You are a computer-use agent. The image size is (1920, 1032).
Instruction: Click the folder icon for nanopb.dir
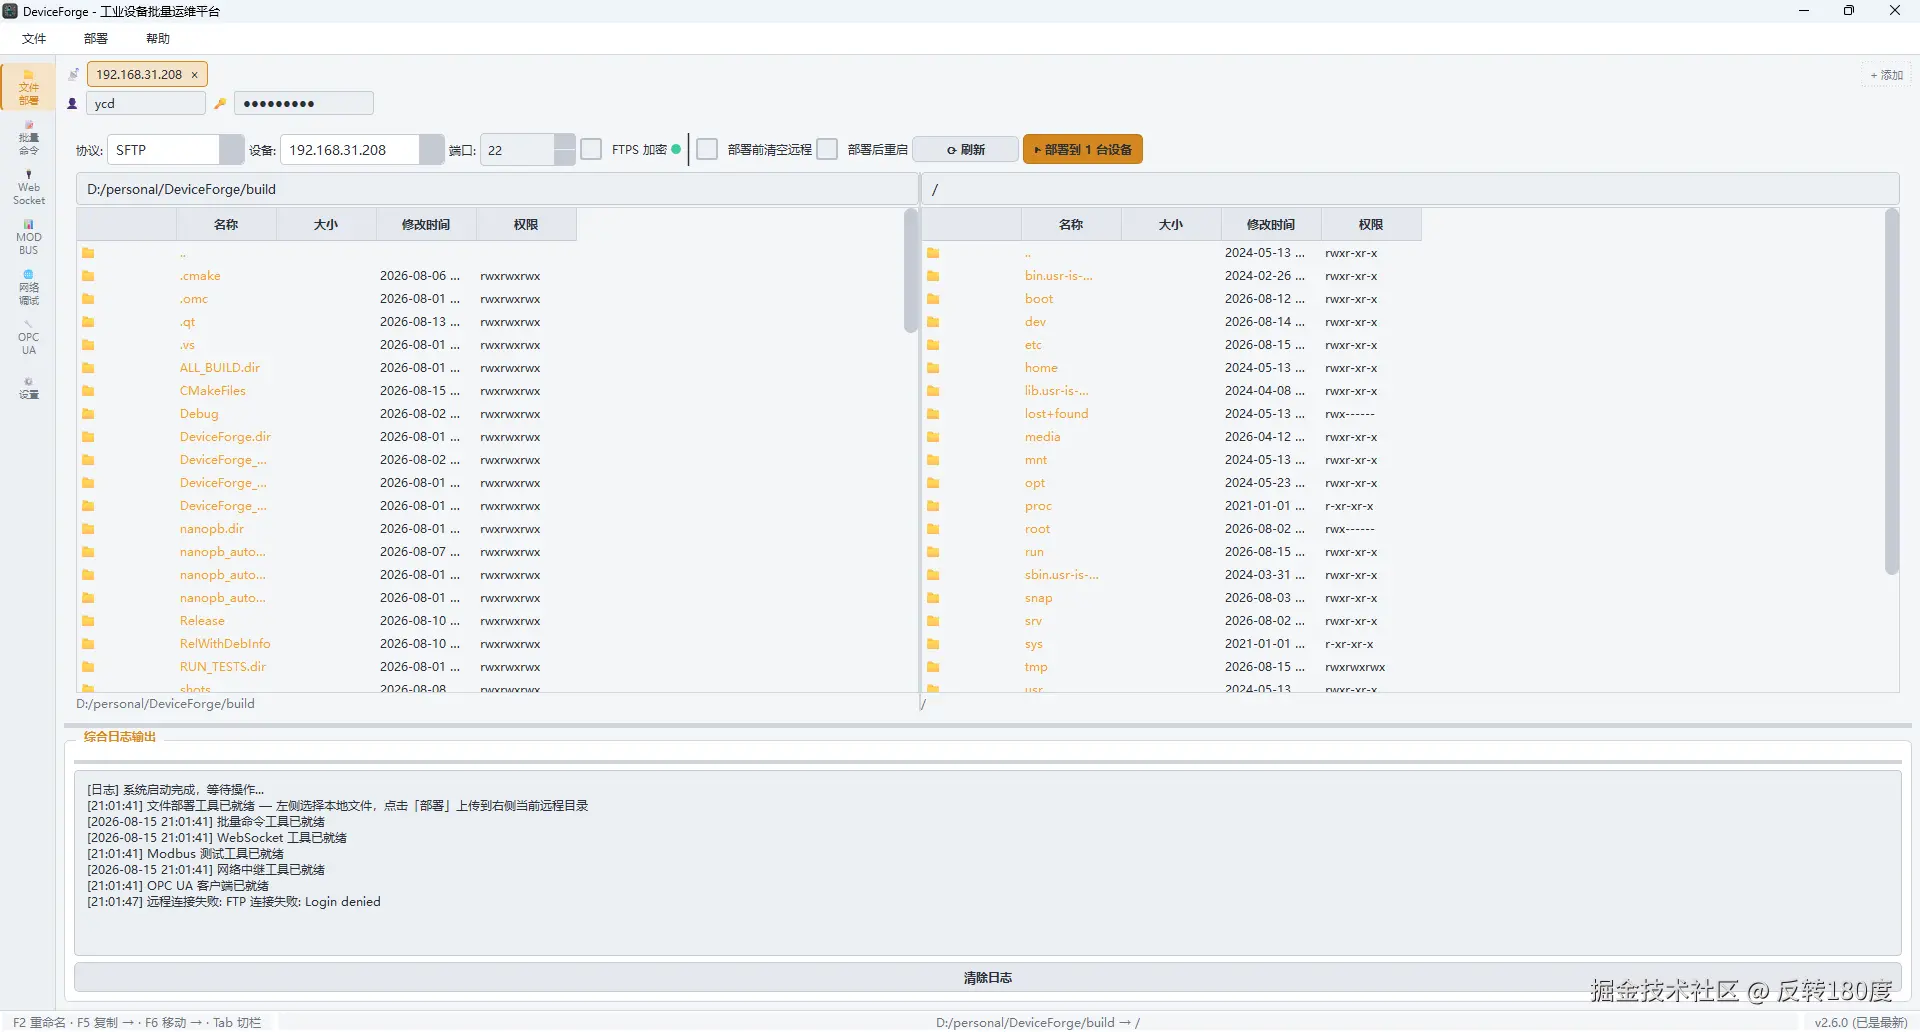[x=88, y=529]
